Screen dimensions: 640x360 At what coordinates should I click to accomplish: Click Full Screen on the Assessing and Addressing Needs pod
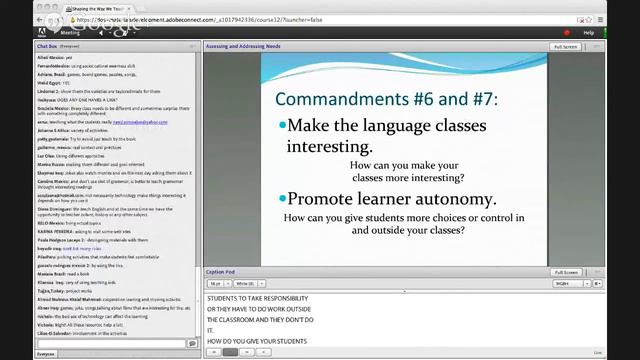tap(565, 47)
